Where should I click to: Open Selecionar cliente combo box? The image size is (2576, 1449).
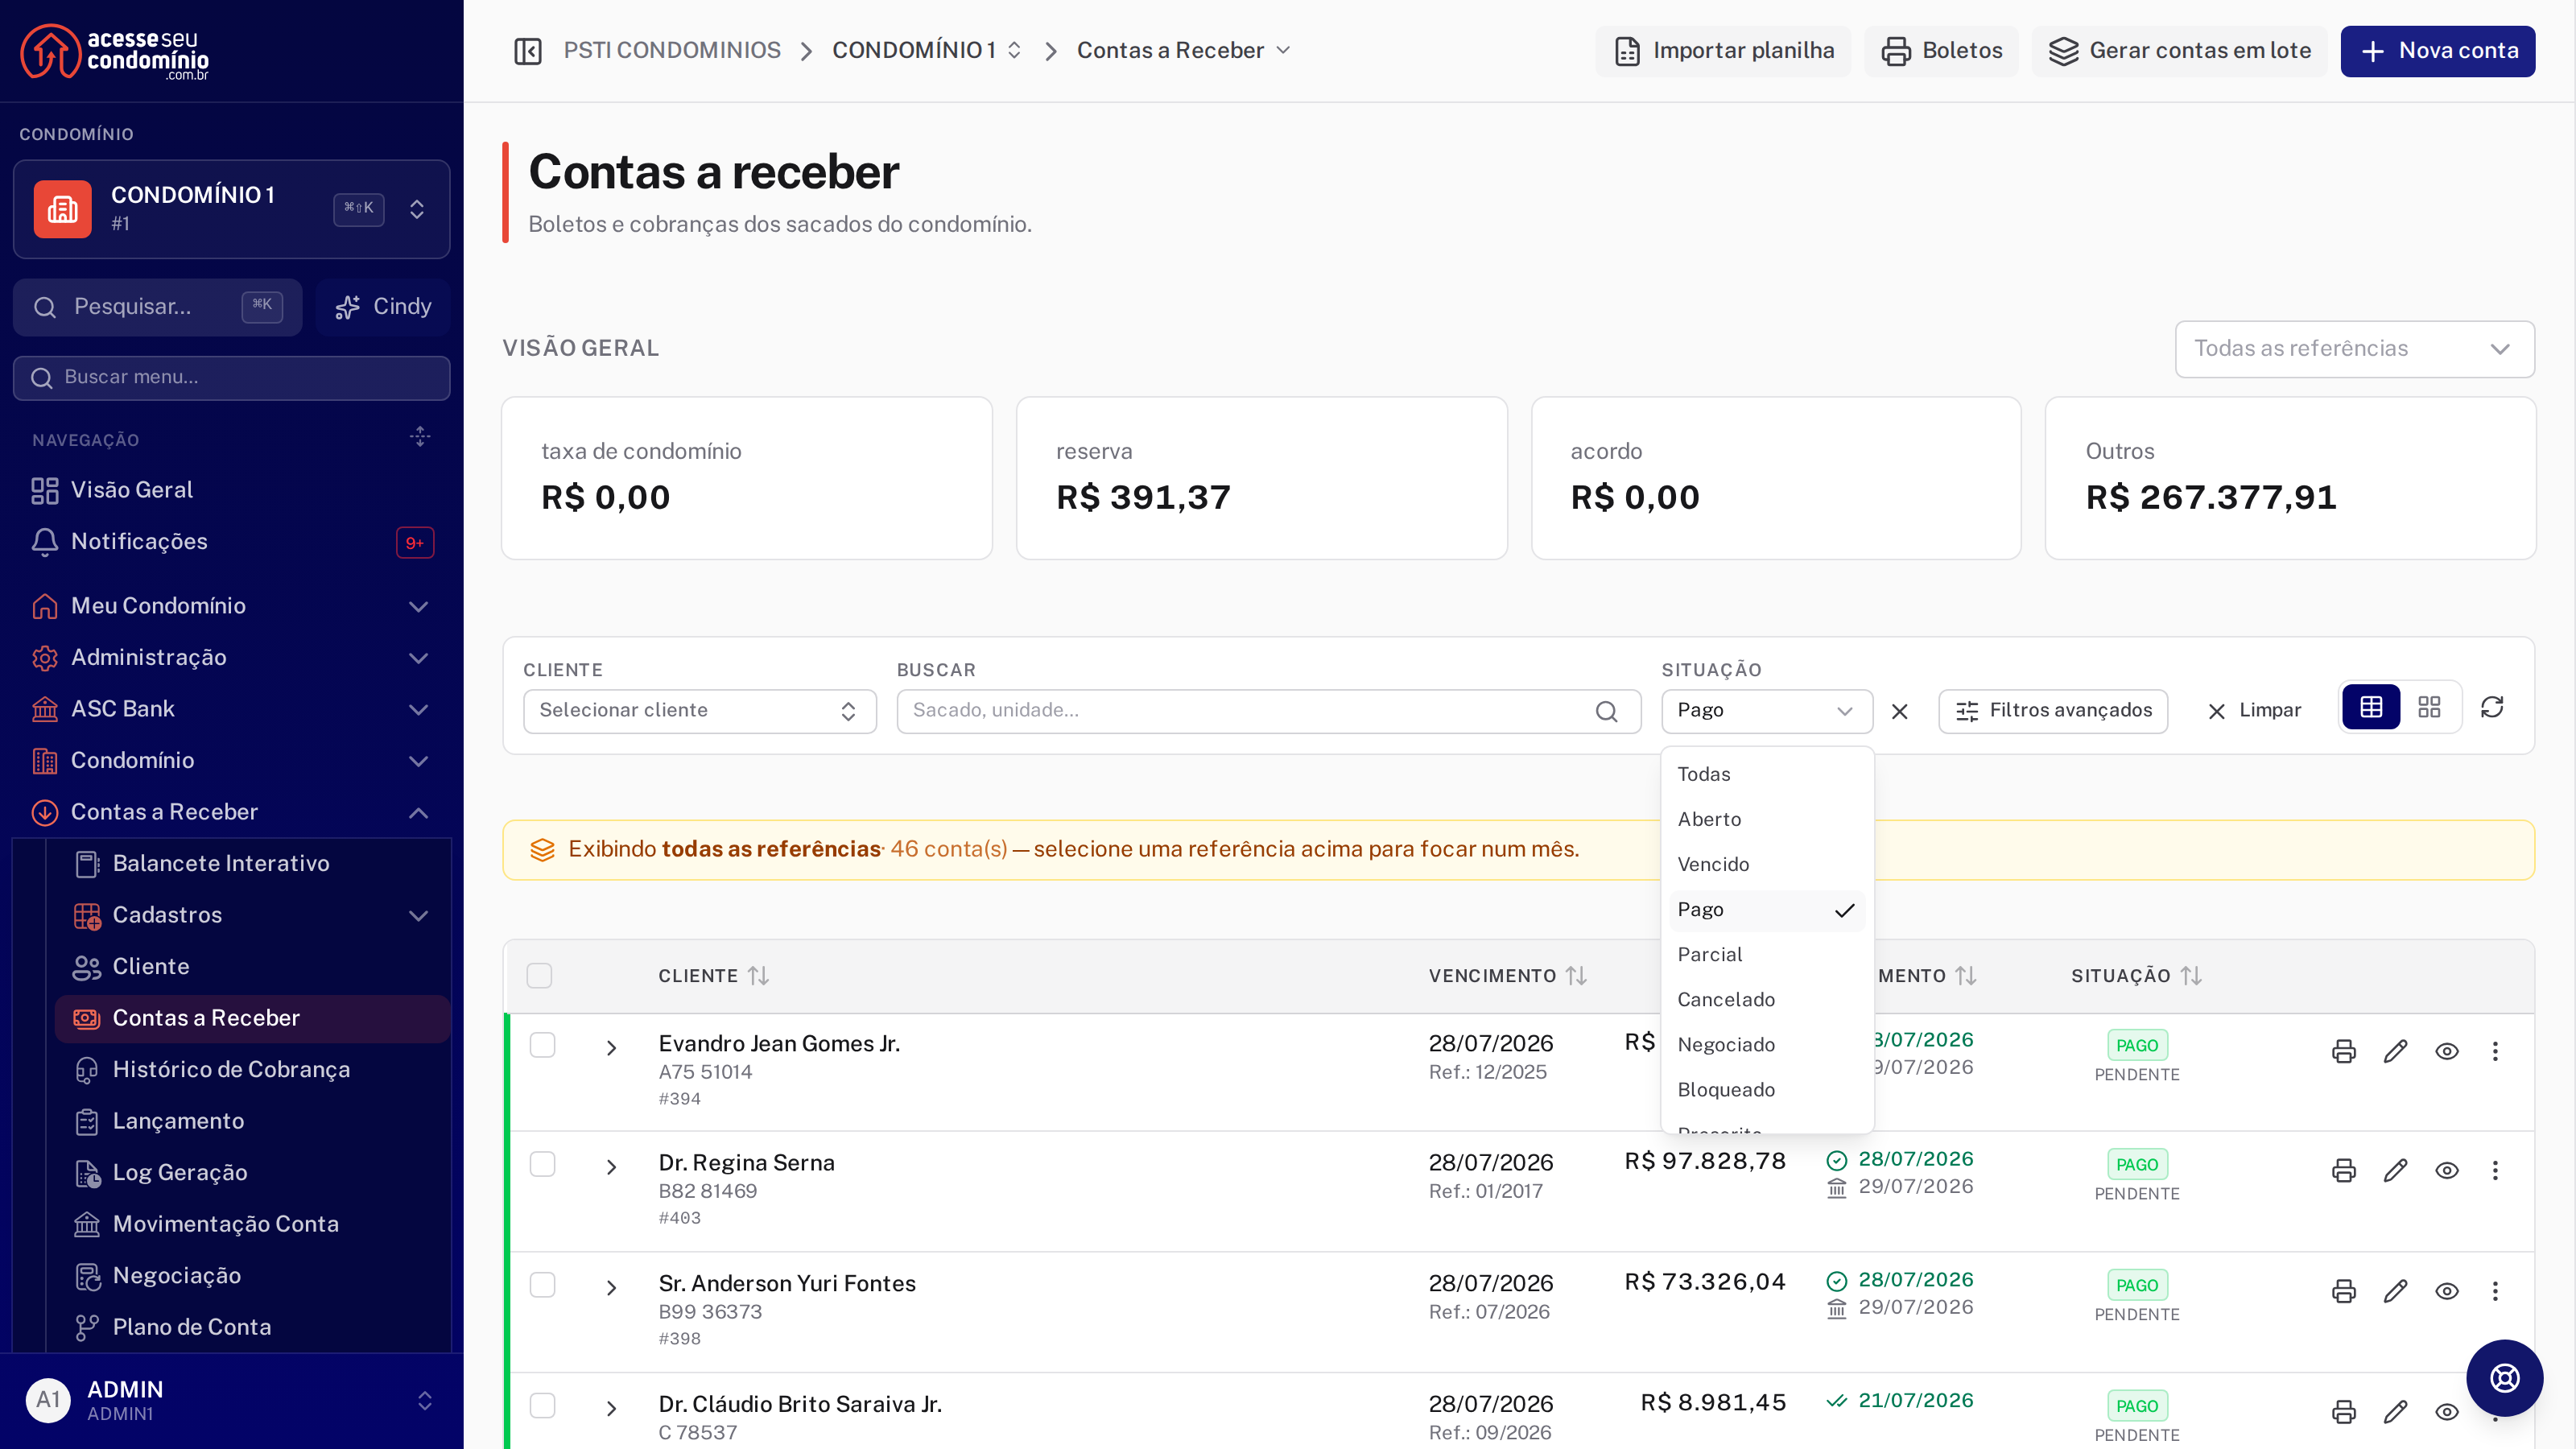[x=700, y=711]
